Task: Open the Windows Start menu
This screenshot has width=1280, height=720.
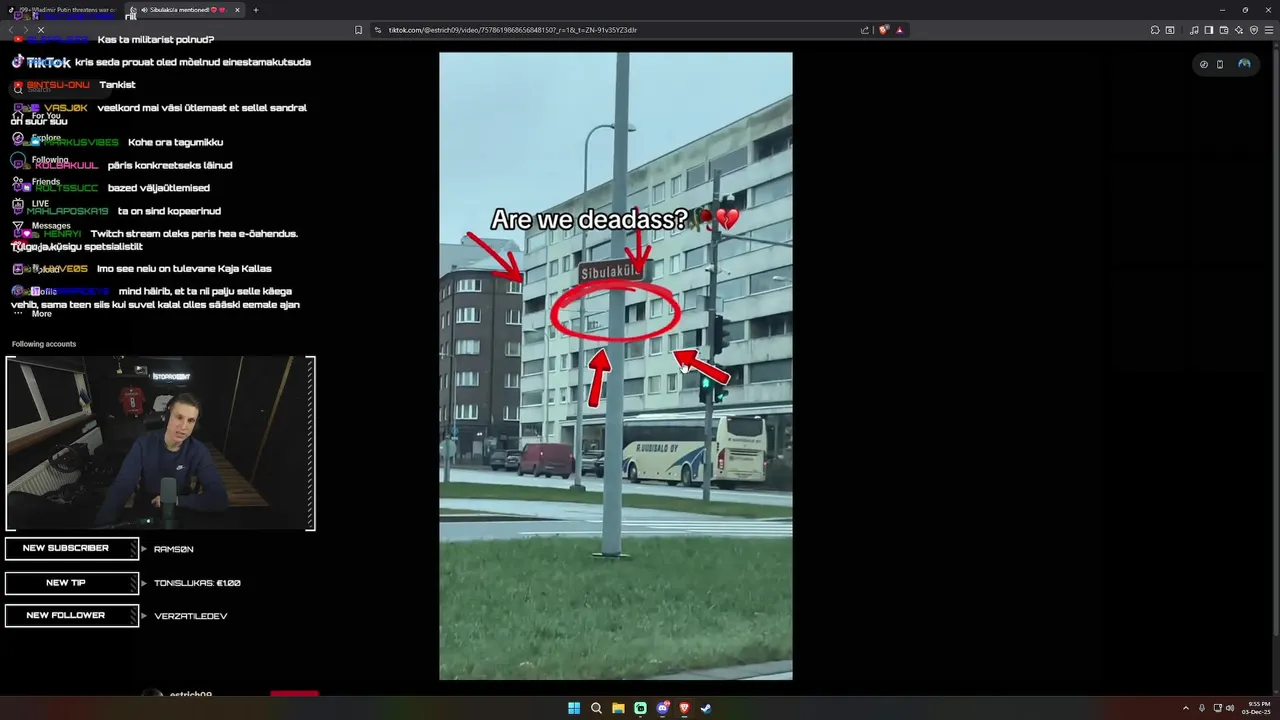Action: pos(574,708)
